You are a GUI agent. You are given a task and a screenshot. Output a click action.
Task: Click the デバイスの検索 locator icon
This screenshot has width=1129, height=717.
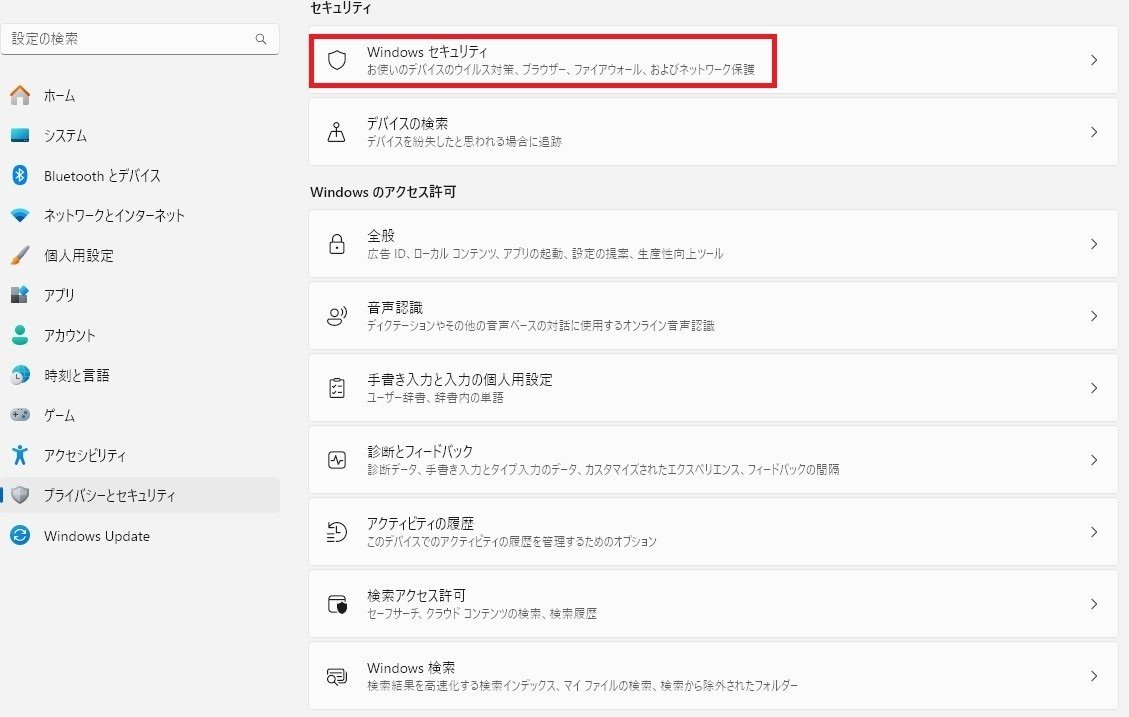pyautogui.click(x=336, y=132)
